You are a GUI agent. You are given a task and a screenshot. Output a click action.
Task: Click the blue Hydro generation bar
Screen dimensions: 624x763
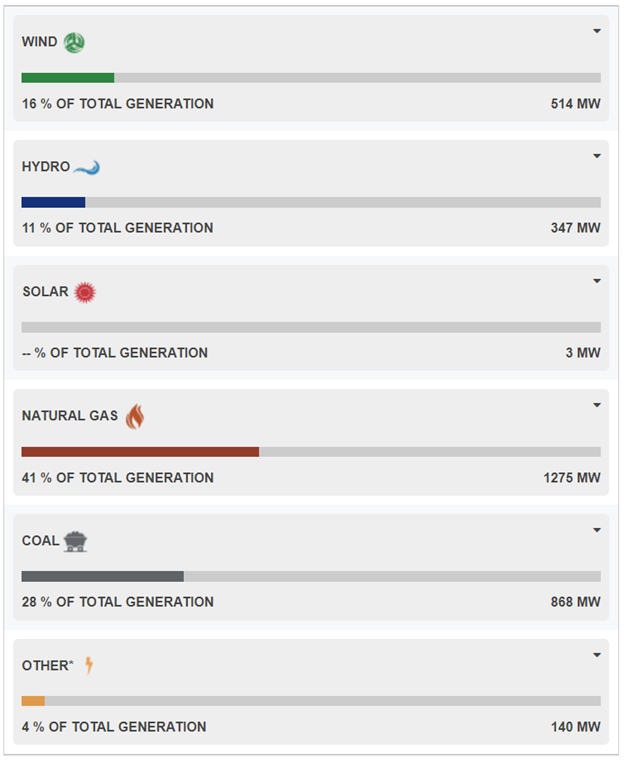(x=53, y=202)
